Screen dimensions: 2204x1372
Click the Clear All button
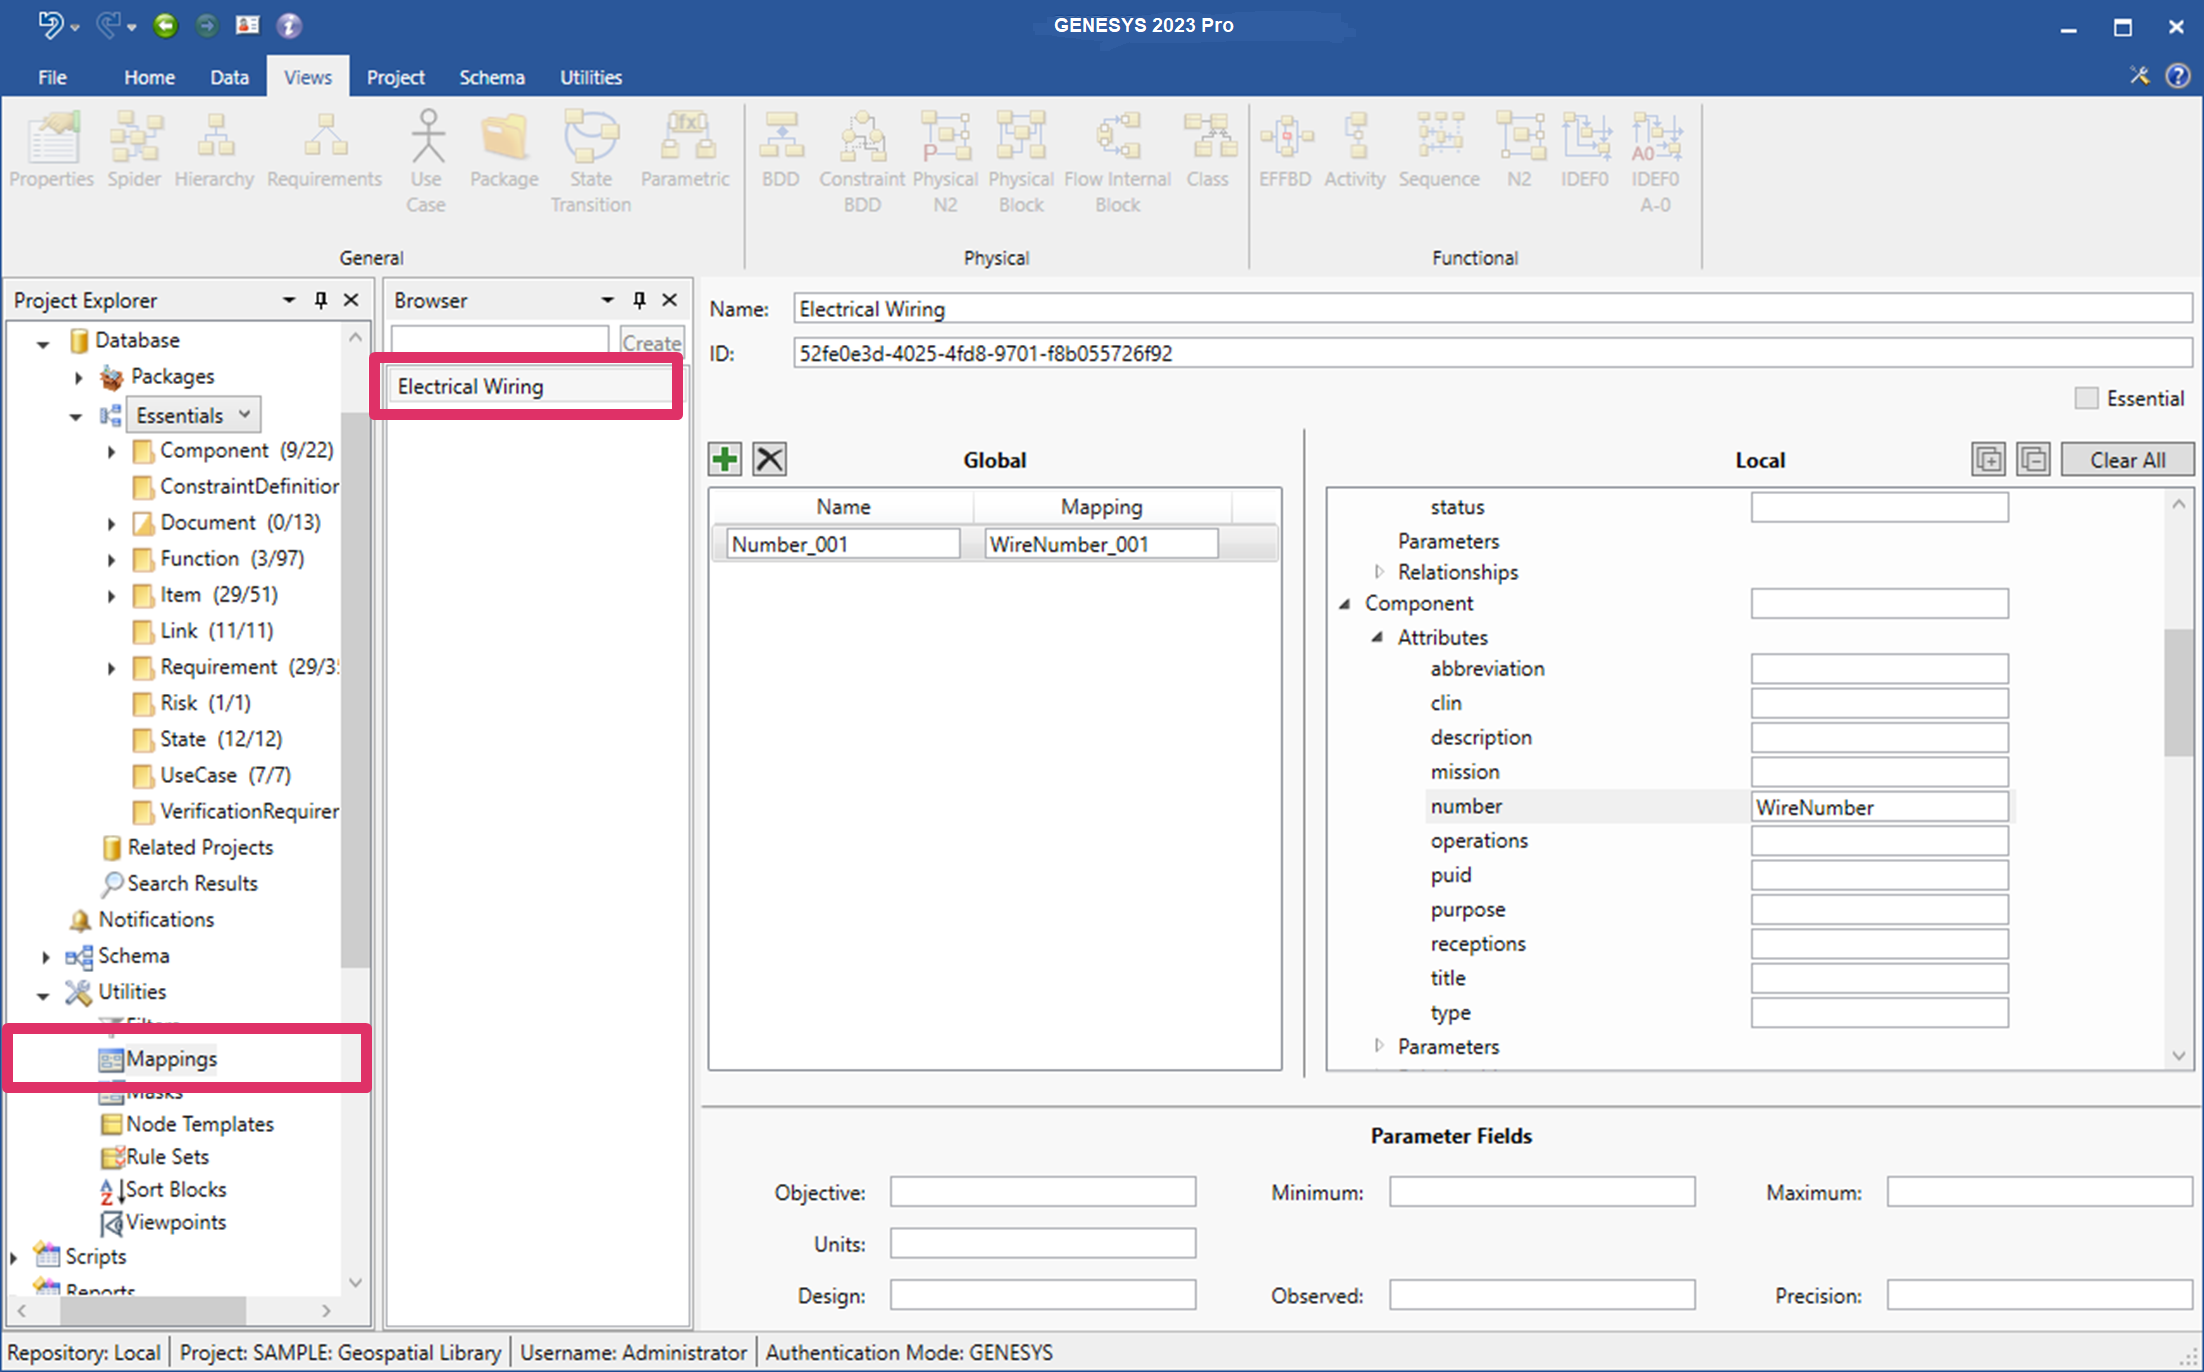click(x=2127, y=460)
